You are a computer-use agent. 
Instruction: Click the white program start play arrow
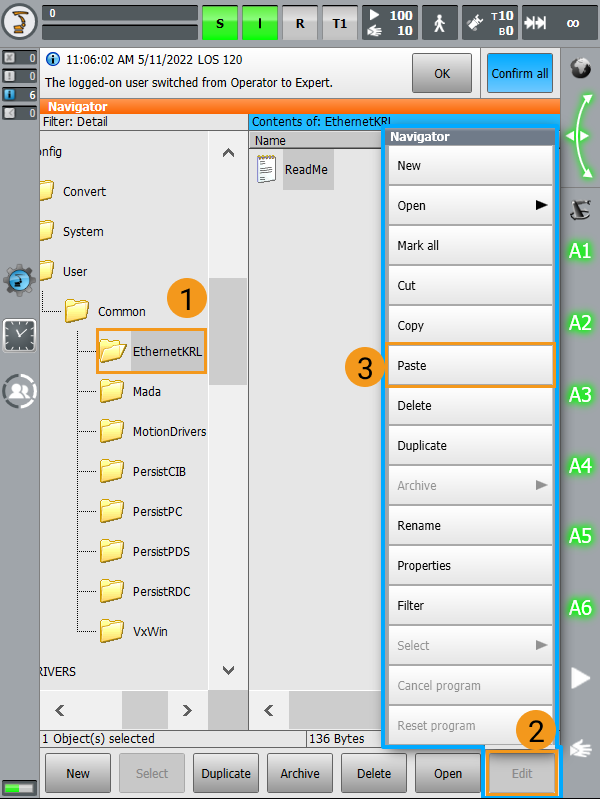(x=580, y=678)
